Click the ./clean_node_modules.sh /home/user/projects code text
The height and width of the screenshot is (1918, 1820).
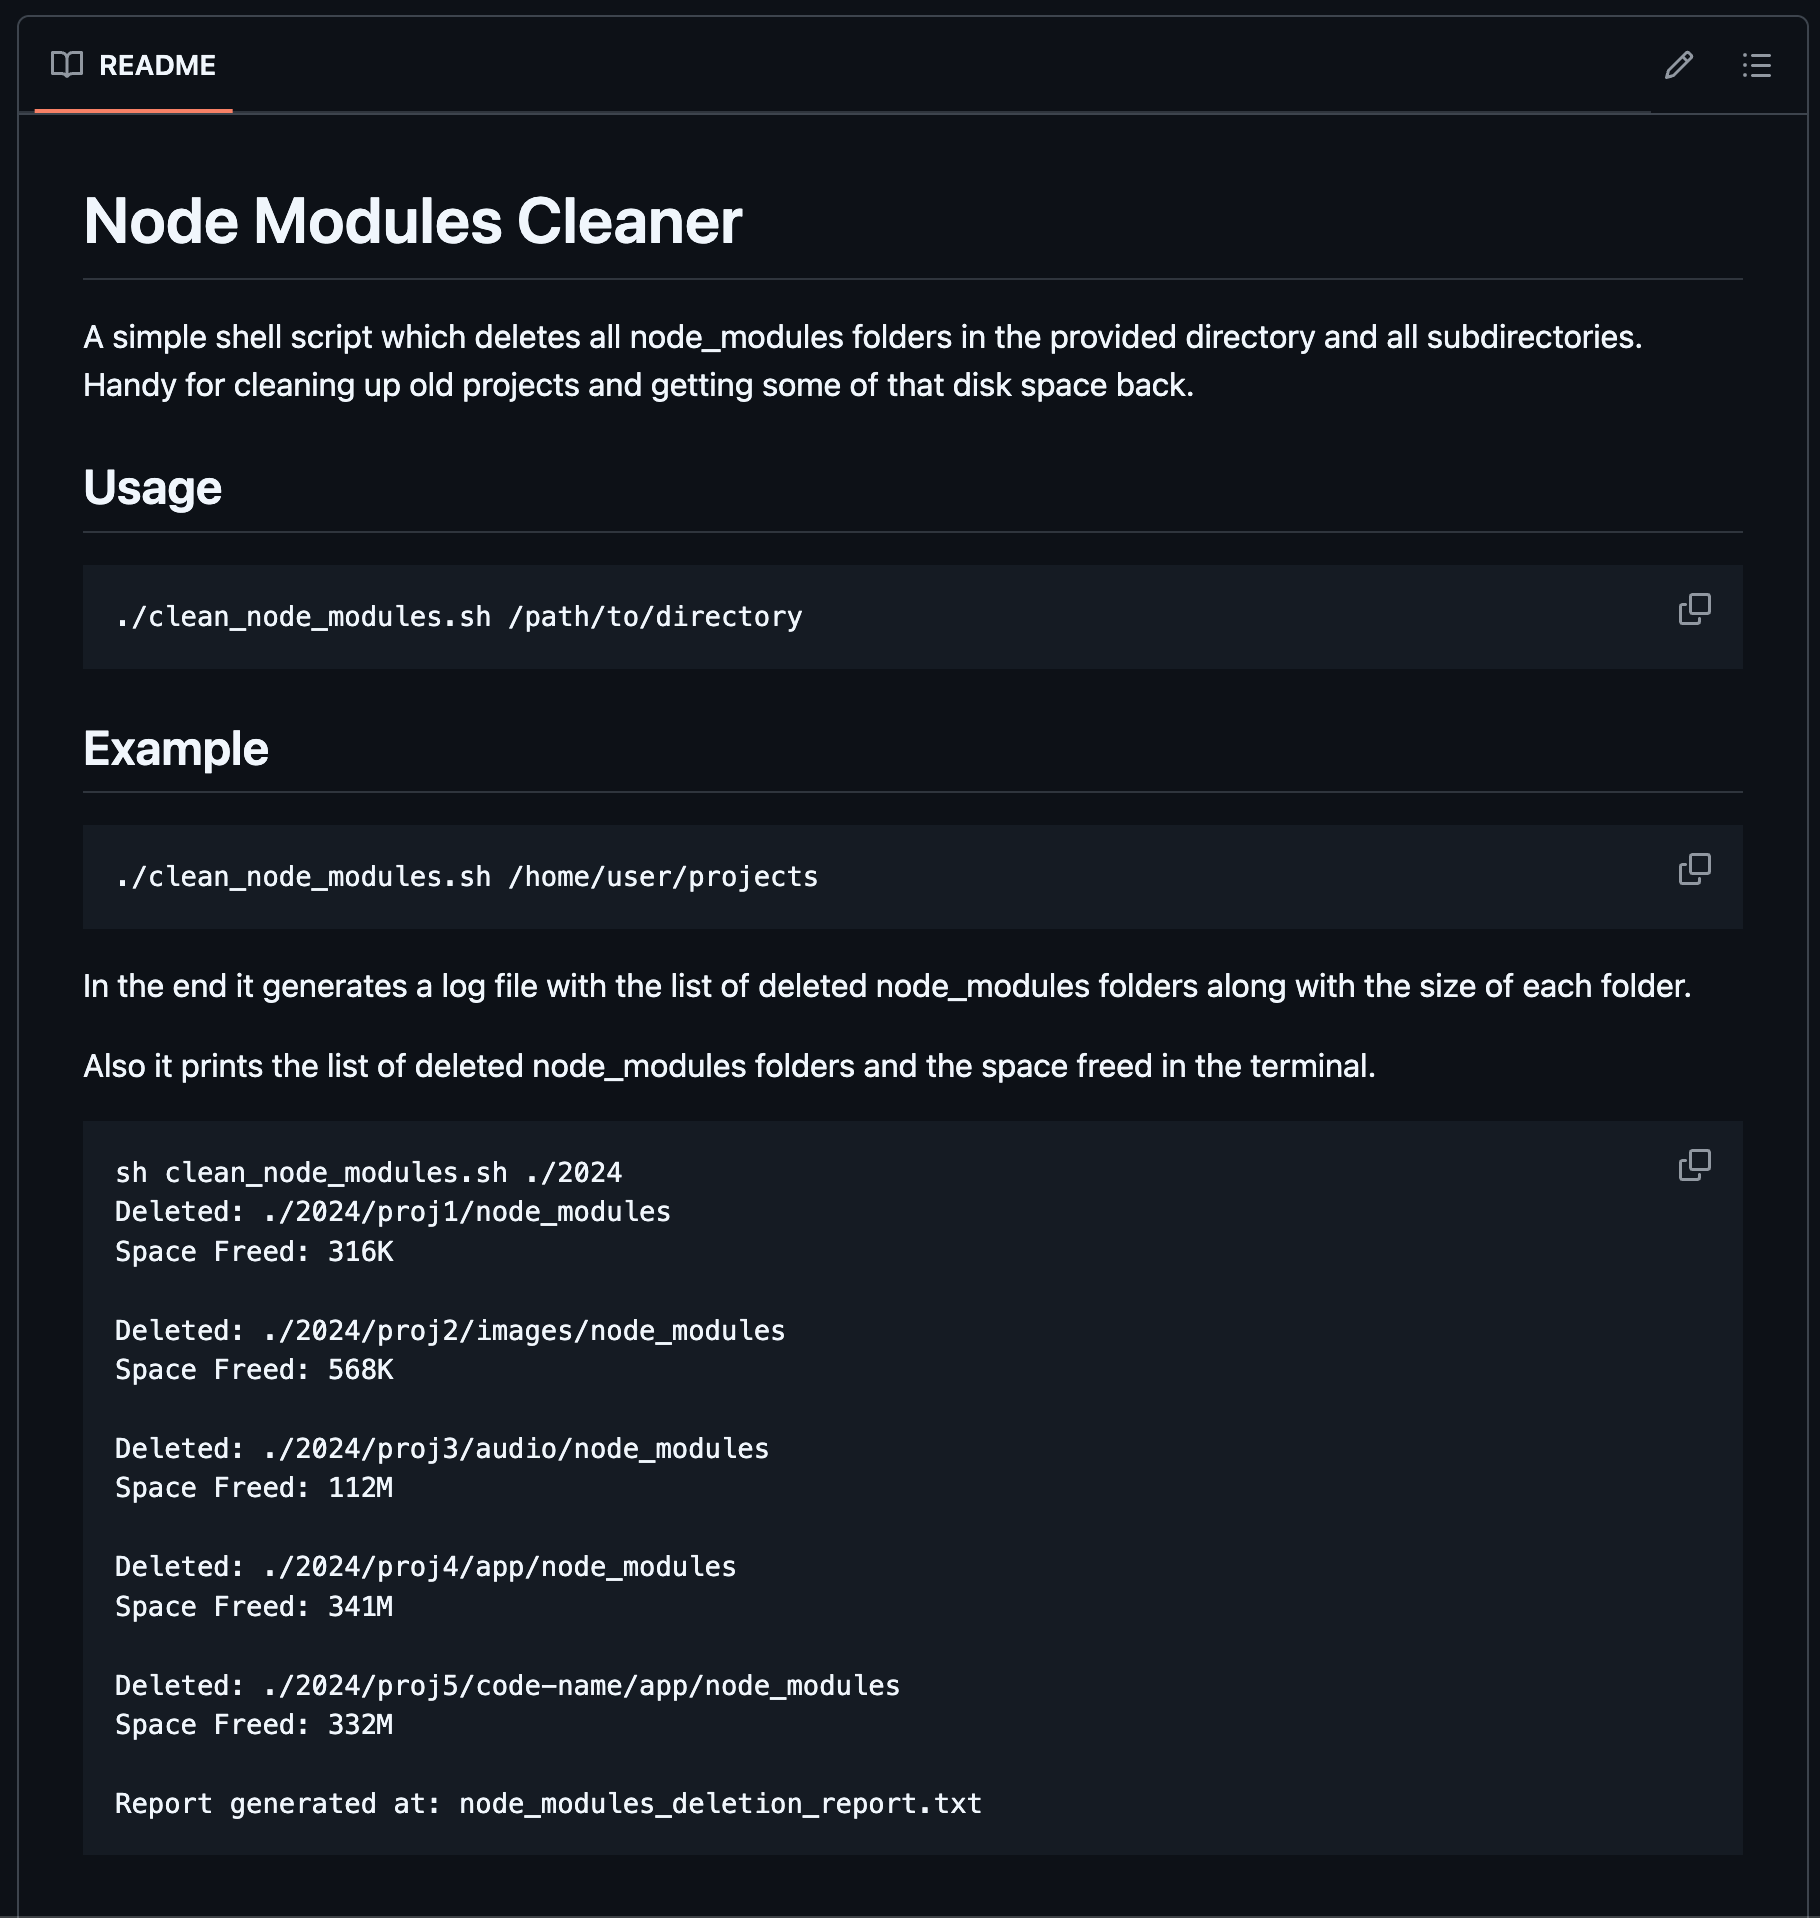pos(467,877)
